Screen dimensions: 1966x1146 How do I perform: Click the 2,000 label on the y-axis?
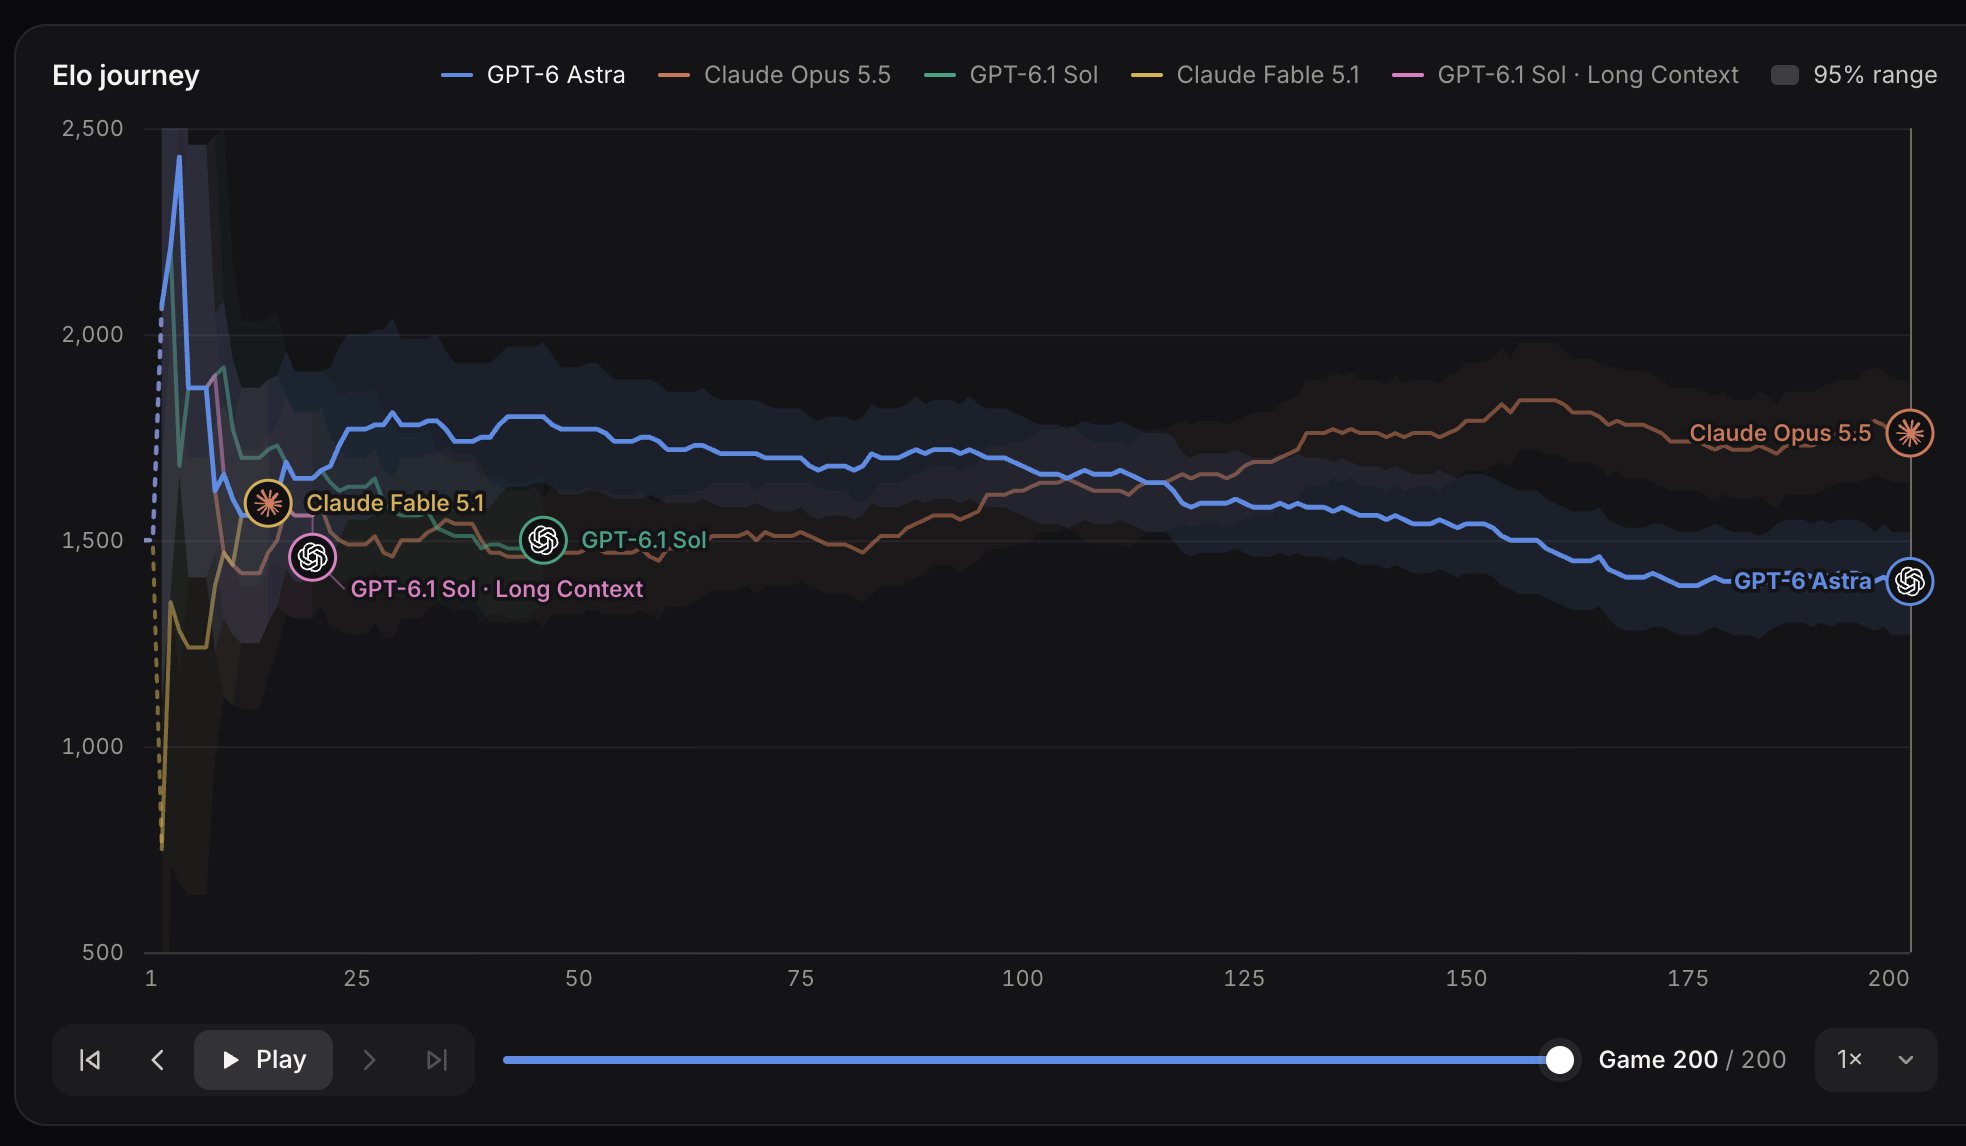(x=93, y=334)
